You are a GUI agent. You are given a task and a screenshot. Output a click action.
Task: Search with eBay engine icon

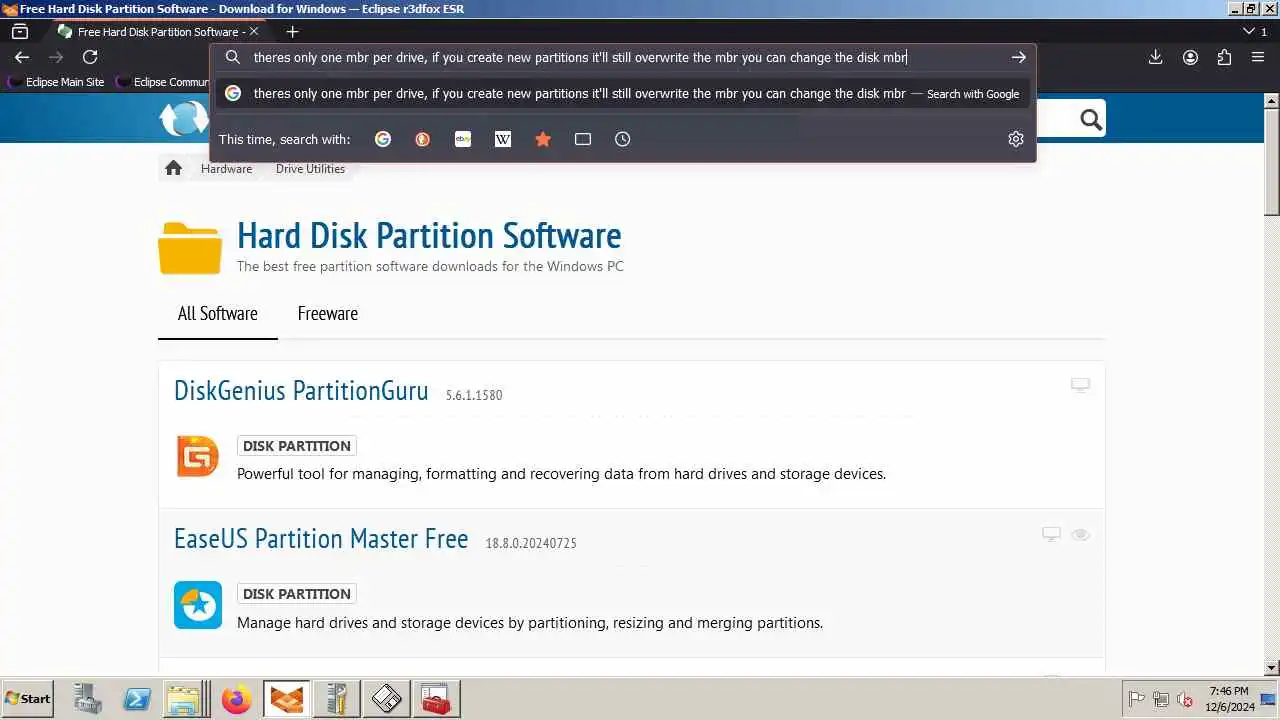click(x=463, y=139)
